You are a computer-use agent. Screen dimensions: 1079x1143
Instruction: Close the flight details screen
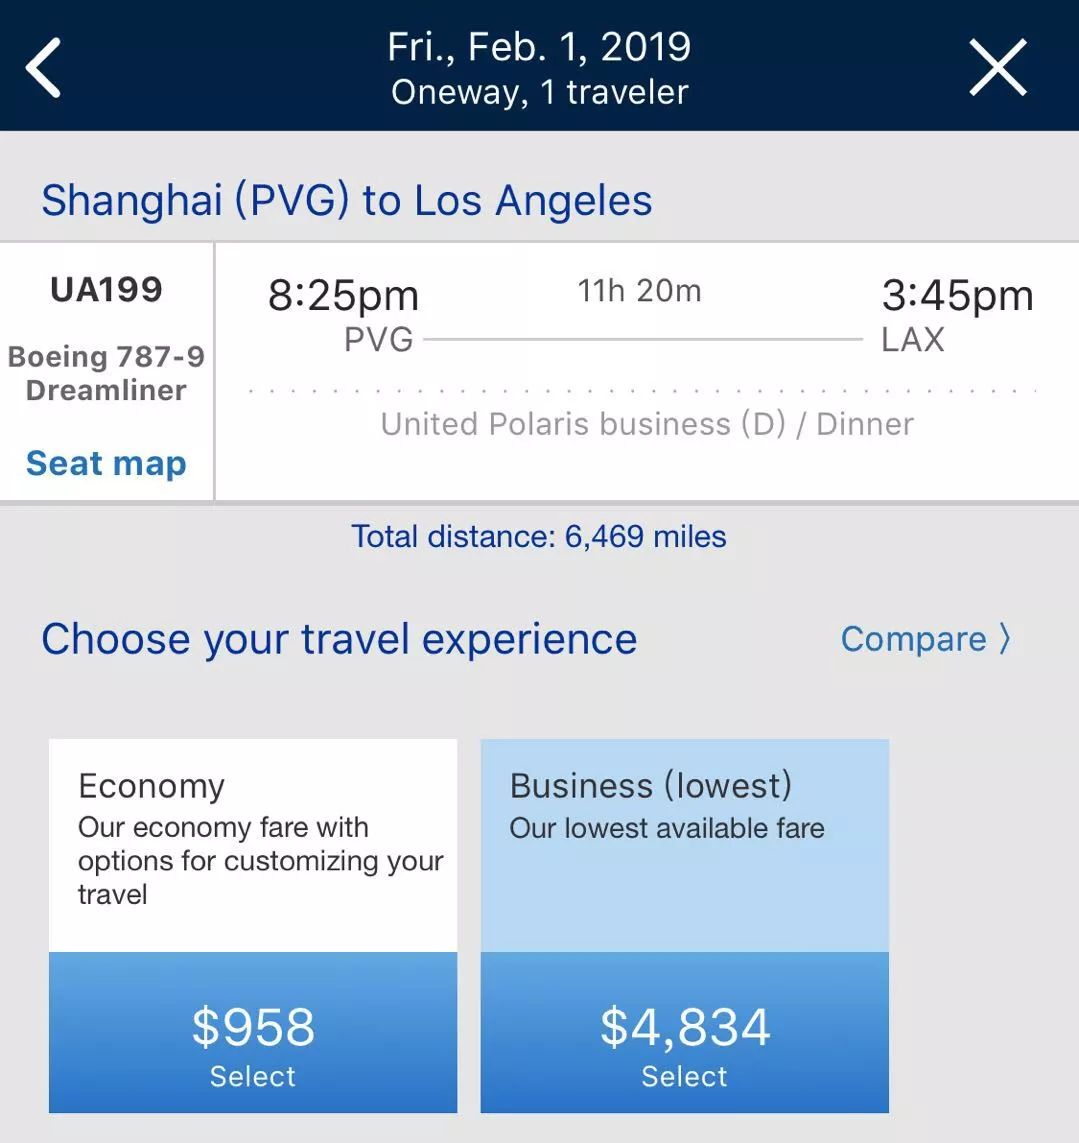click(997, 67)
